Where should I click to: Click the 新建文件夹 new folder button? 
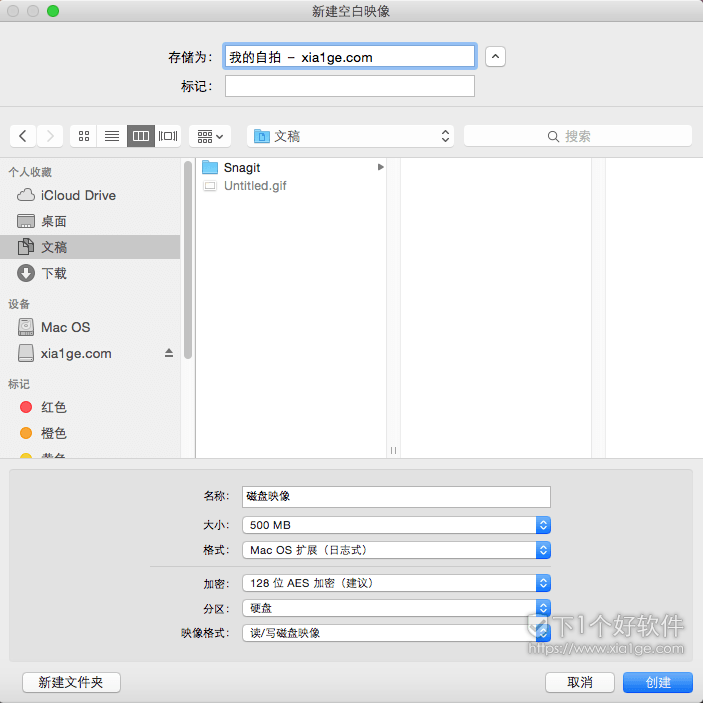(x=71, y=682)
